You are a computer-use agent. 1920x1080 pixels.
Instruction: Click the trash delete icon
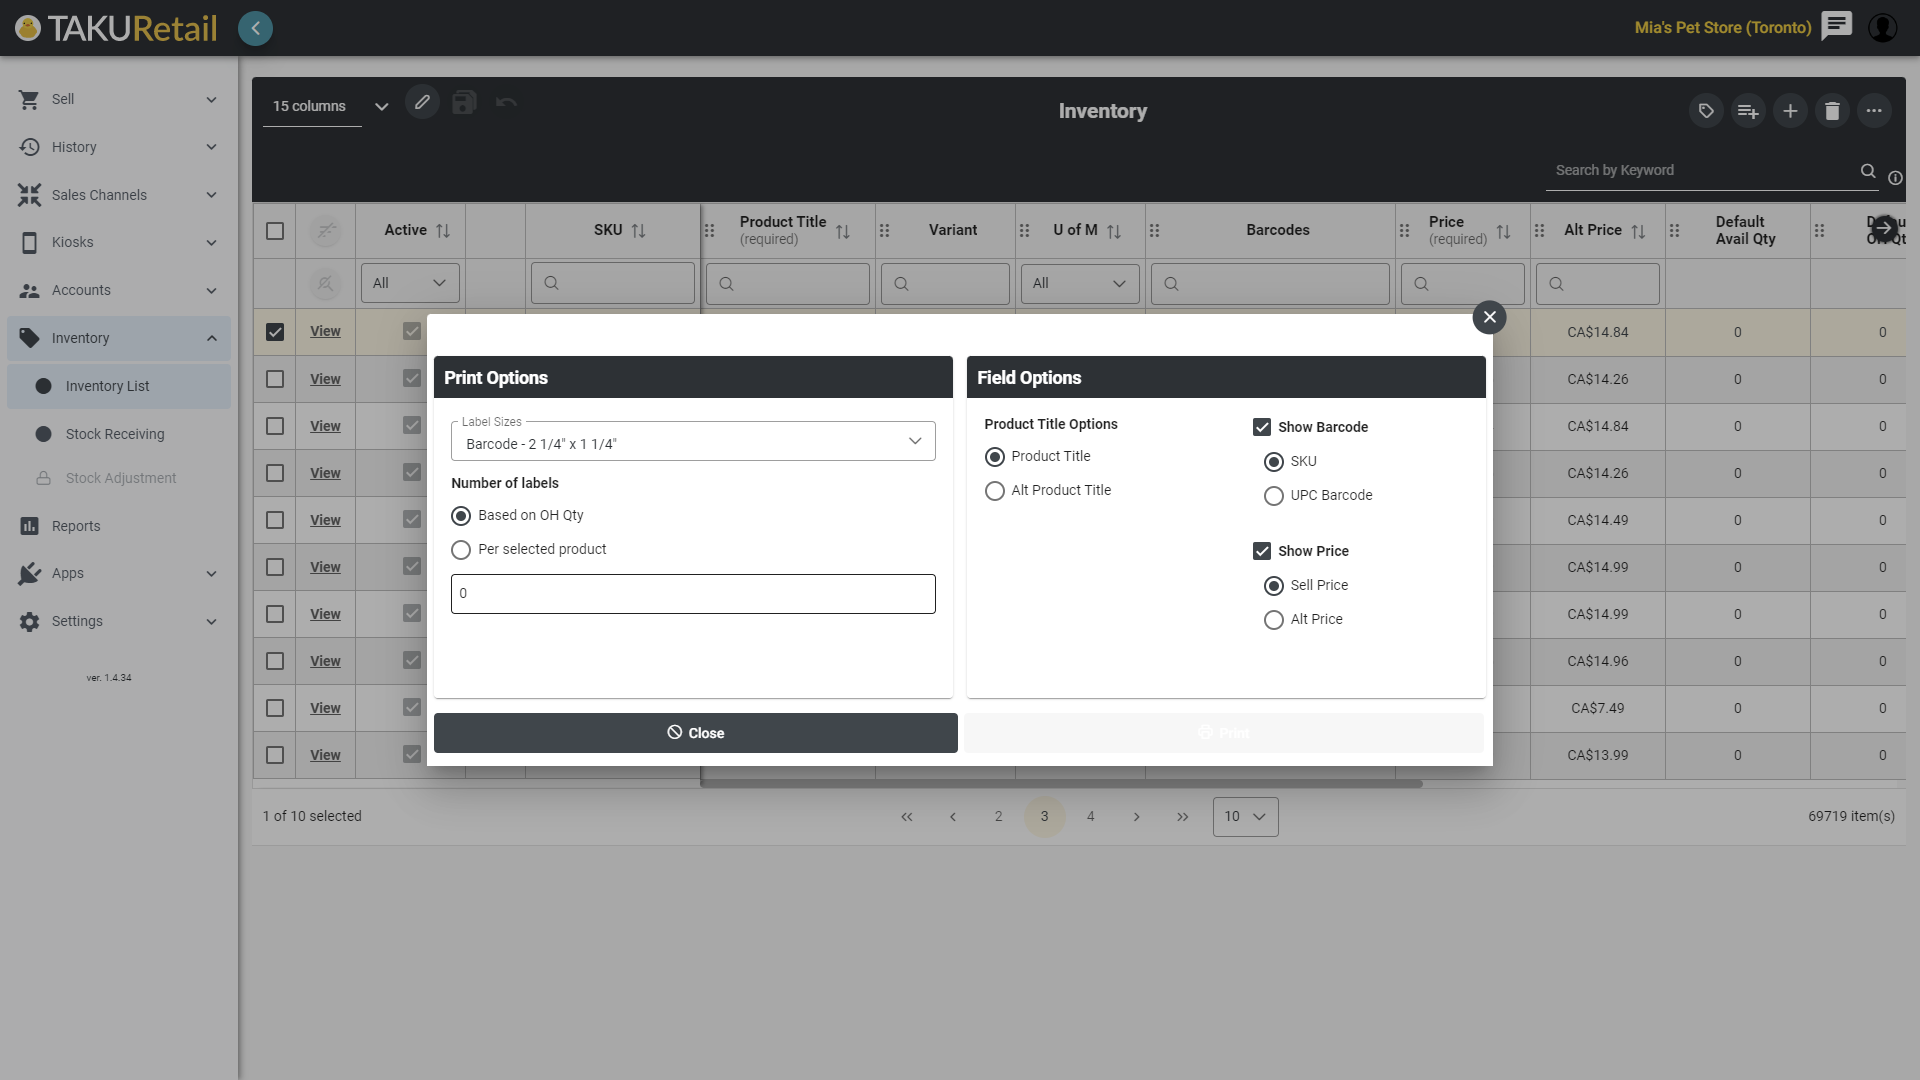pos(1832,111)
